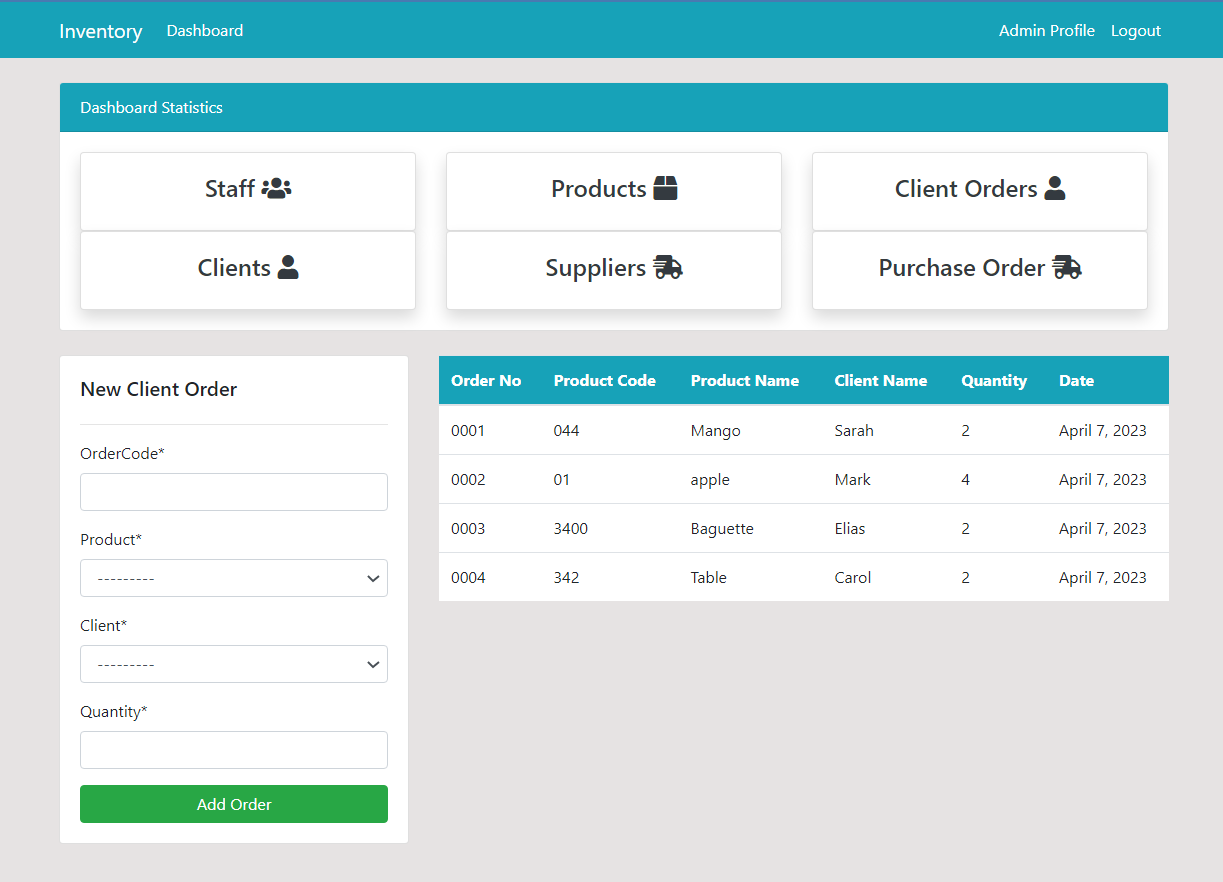Open the Product selection dropdown

pyautogui.click(x=233, y=578)
